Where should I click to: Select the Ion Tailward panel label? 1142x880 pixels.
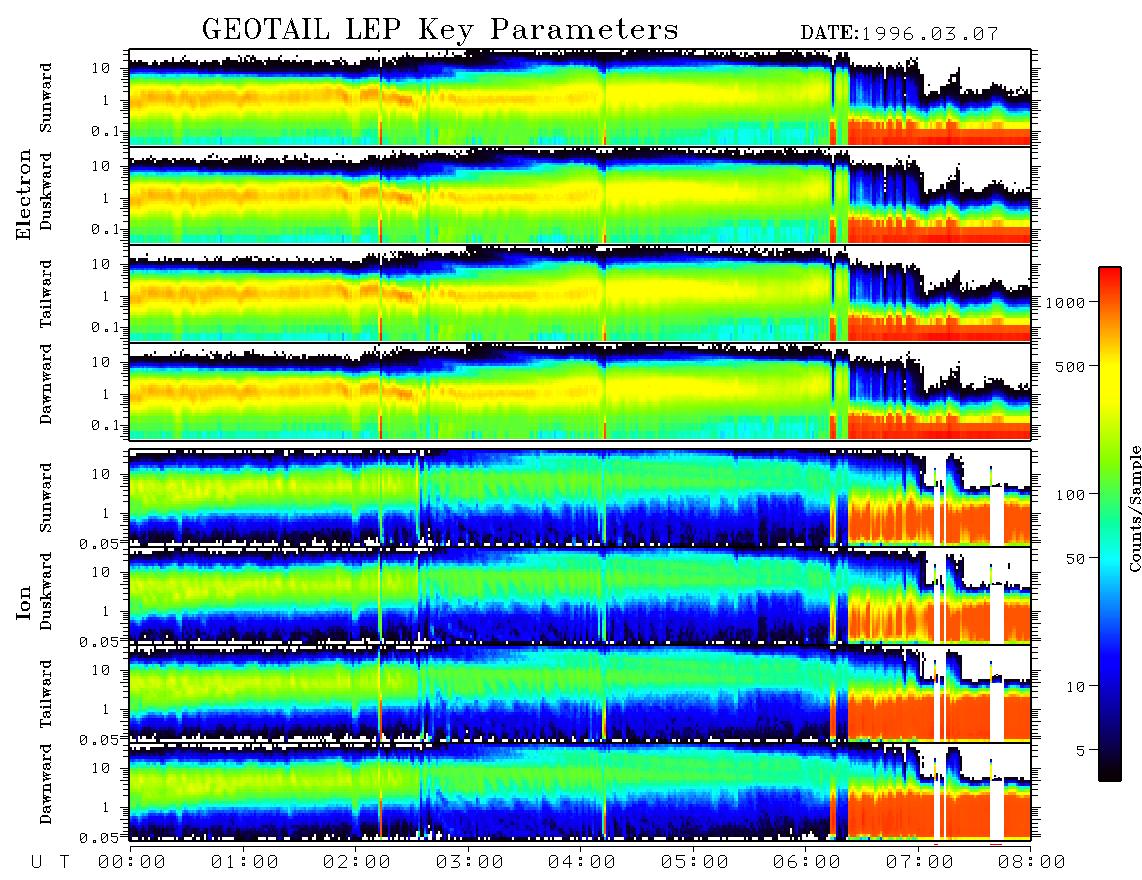point(46,694)
